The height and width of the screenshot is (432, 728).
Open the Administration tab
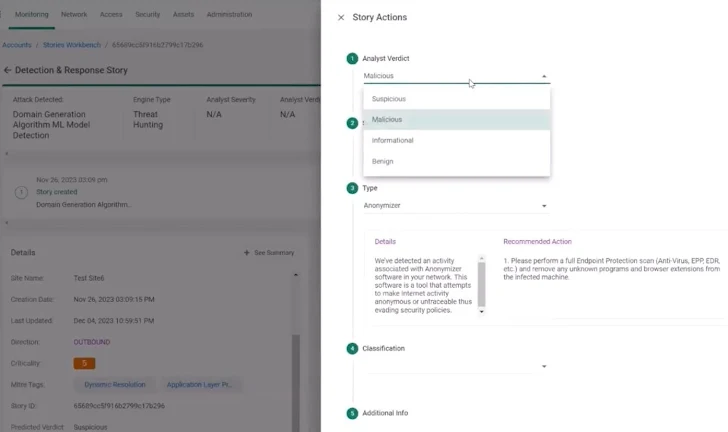point(229,15)
